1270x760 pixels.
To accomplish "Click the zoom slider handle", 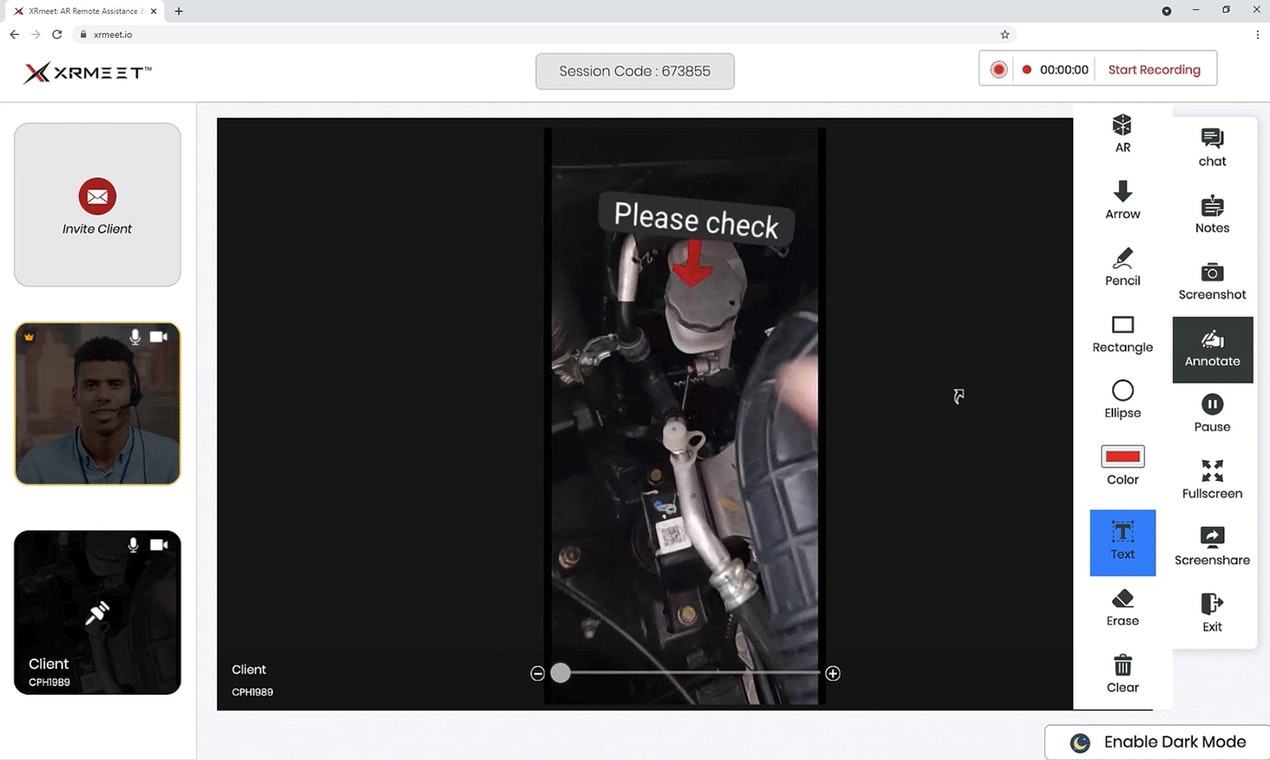I will 561,673.
